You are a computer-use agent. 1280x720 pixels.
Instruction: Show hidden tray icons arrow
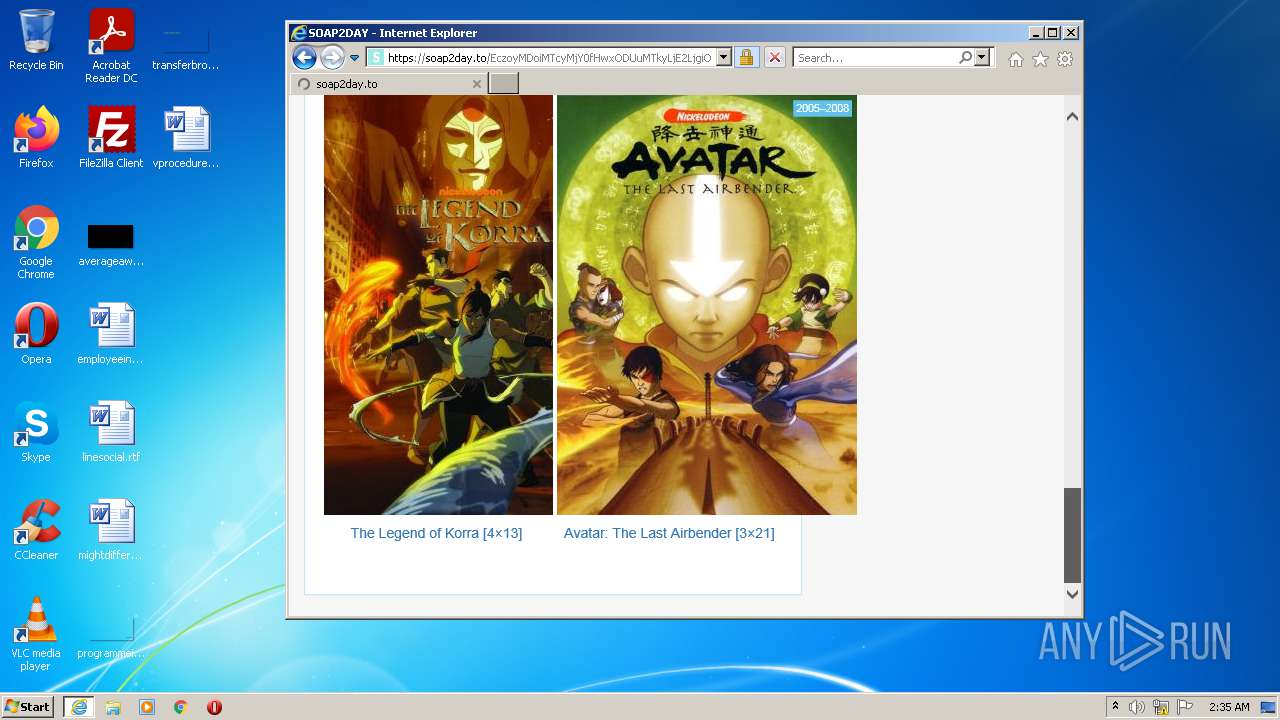tap(1115, 707)
